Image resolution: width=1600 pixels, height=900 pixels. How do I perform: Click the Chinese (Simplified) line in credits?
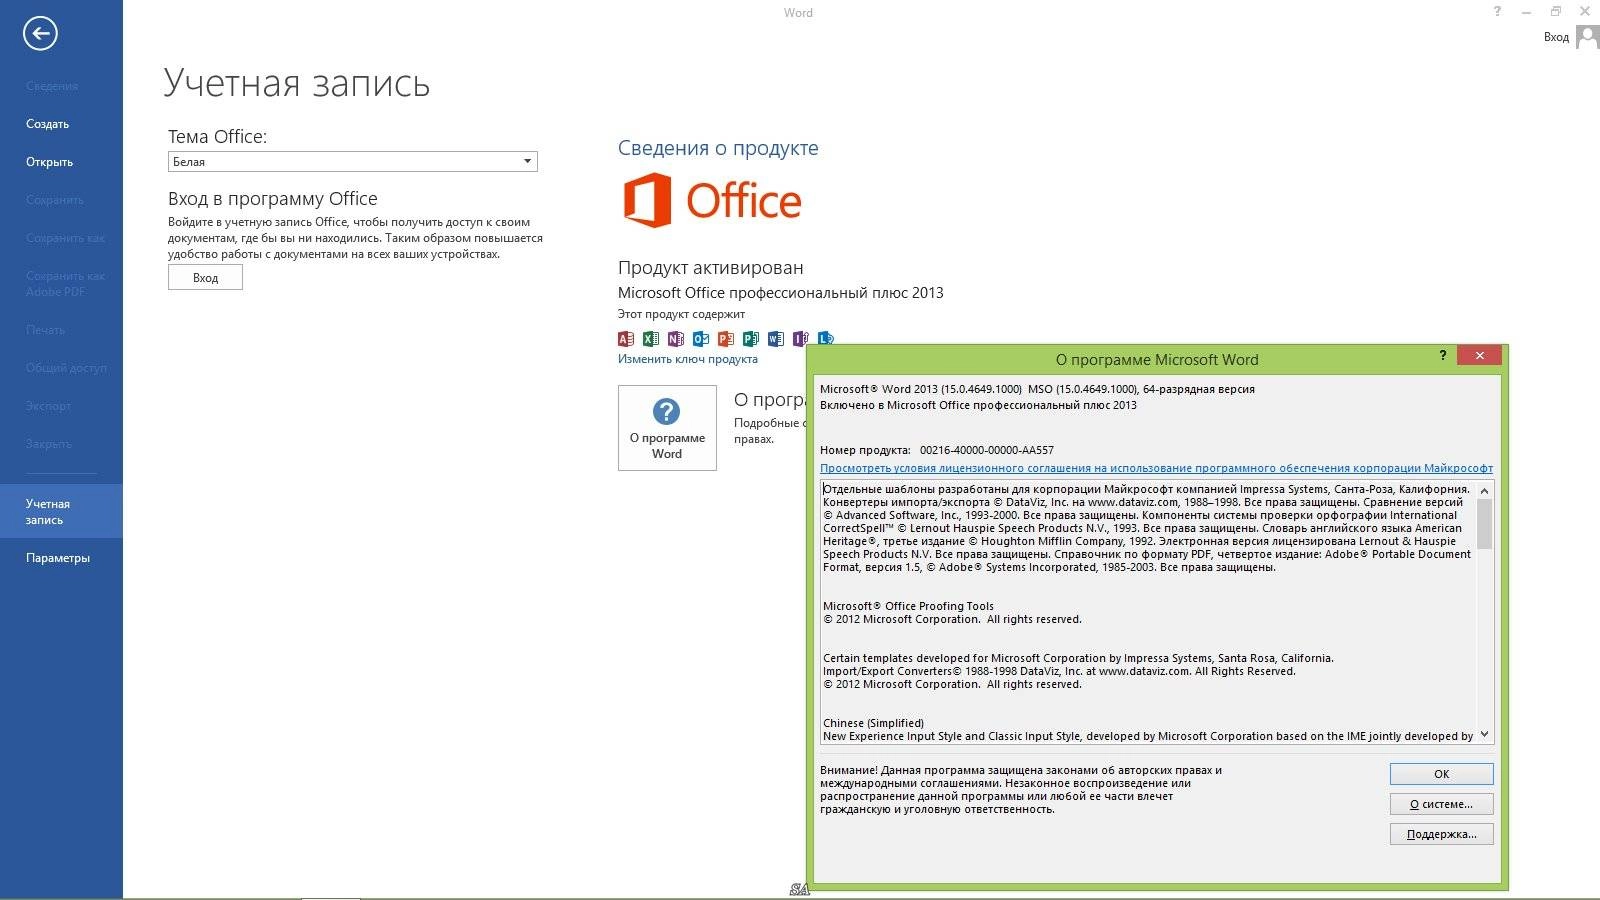[x=873, y=723]
